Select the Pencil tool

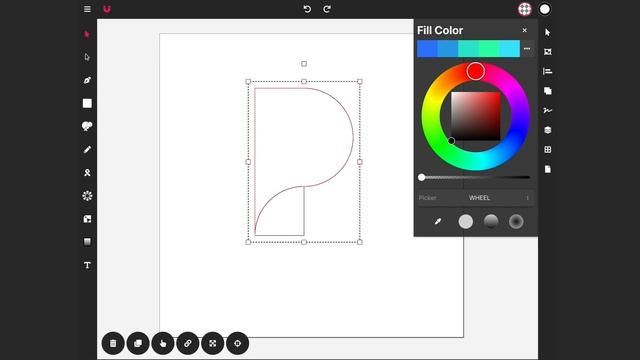pyautogui.click(x=87, y=149)
